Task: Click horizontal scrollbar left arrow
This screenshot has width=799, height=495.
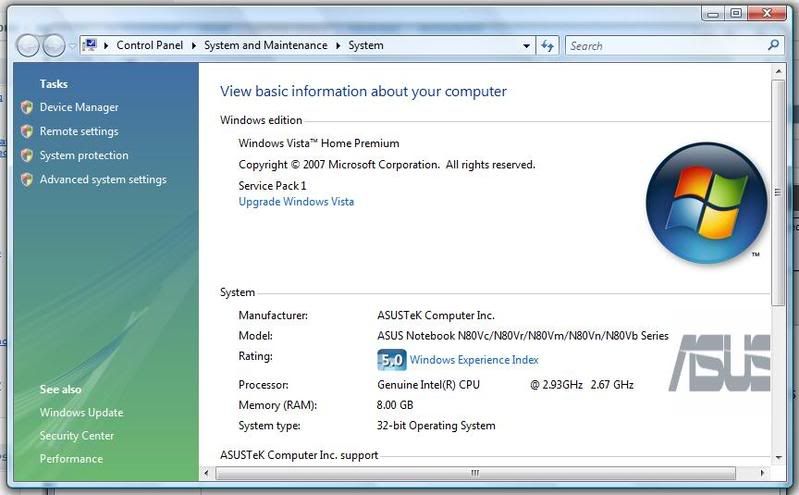Action: pos(206,473)
